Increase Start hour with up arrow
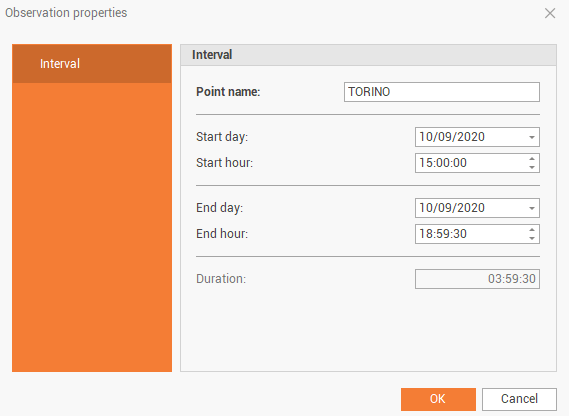This screenshot has height=416, width=569. click(532, 159)
